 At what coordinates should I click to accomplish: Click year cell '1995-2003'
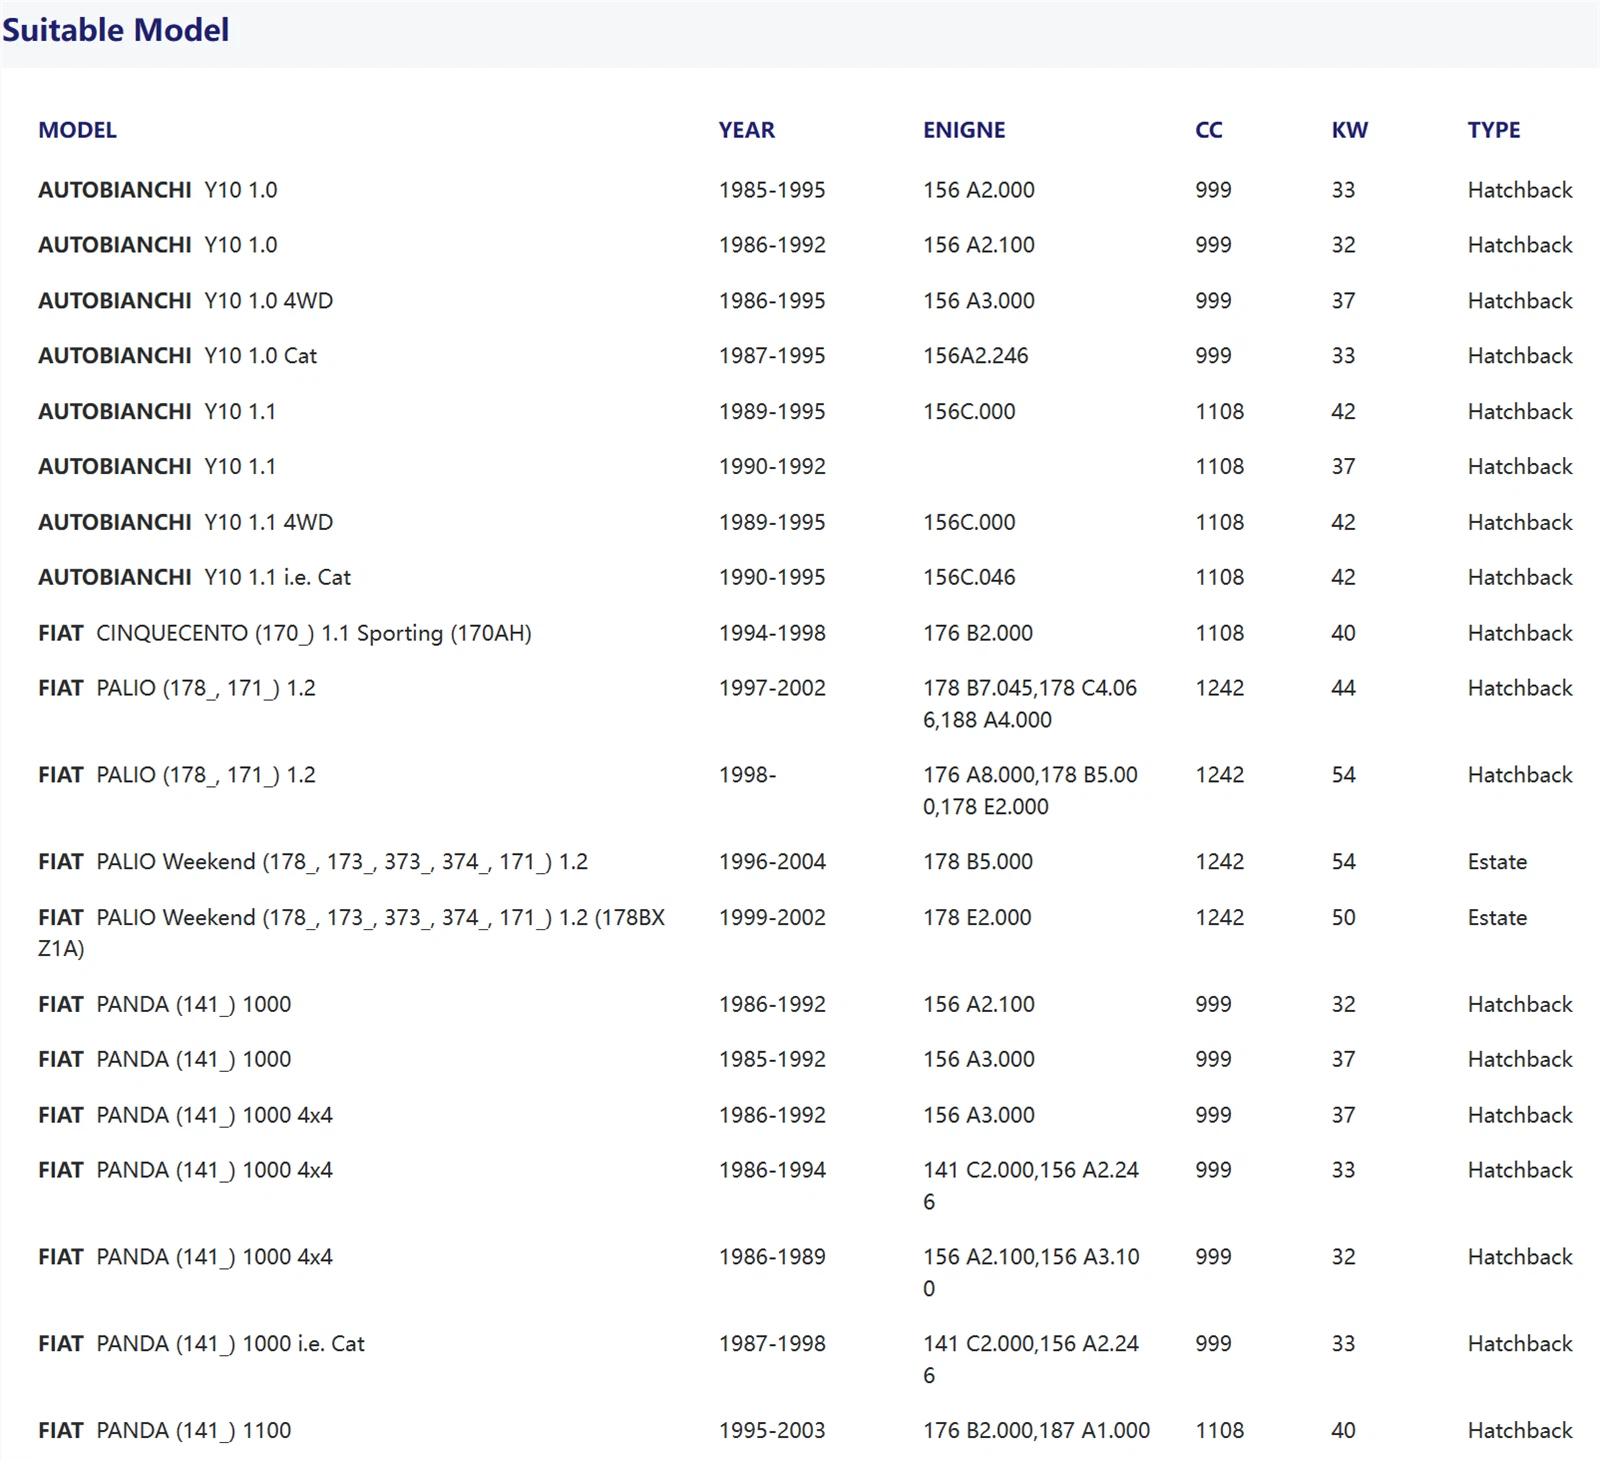coord(772,1431)
